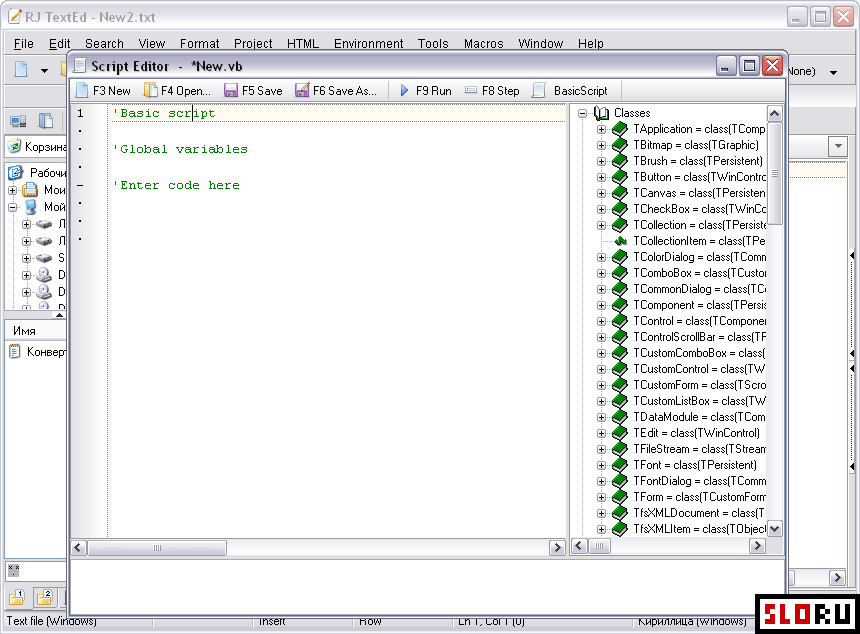Click the Конверт file icon in list
Image resolution: width=860 pixels, height=634 pixels.
pyautogui.click(x=15, y=352)
